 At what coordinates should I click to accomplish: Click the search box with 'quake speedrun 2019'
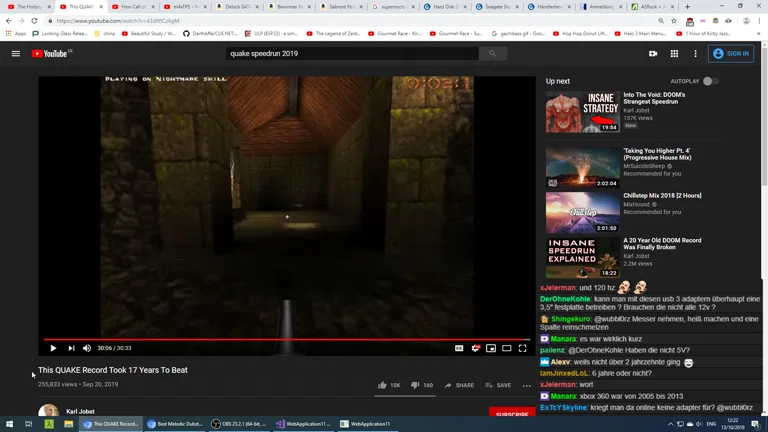pyautogui.click(x=352, y=53)
